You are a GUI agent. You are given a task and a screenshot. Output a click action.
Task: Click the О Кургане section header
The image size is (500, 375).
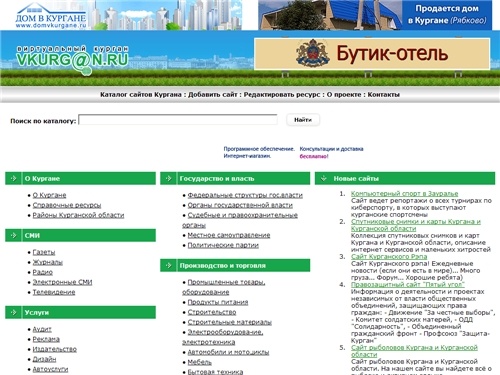pos(80,178)
